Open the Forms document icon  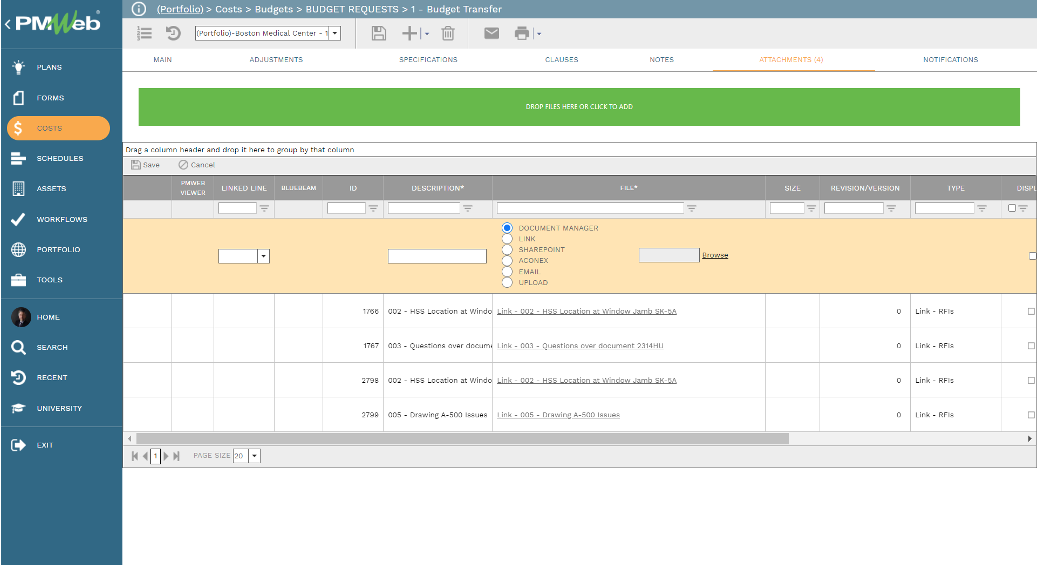tap(19, 97)
